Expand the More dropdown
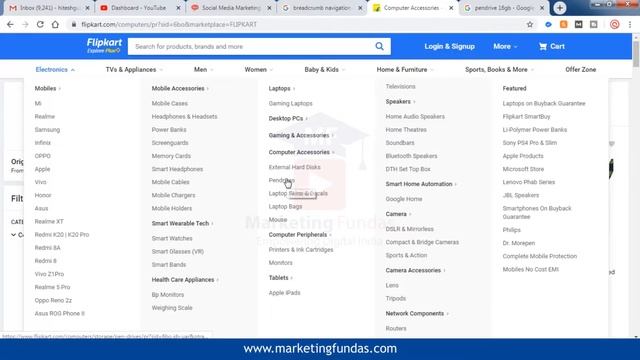This screenshot has width=640, height=360. (x=505, y=47)
